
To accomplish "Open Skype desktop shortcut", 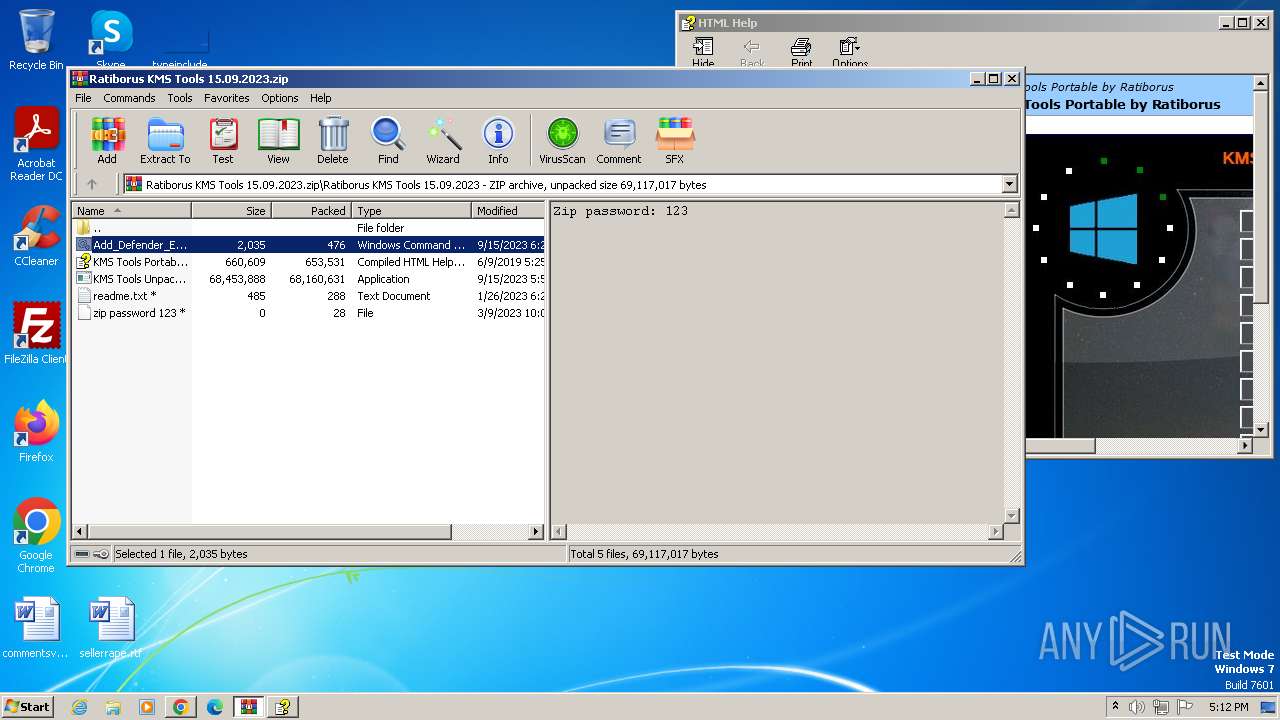I will (x=110, y=40).
